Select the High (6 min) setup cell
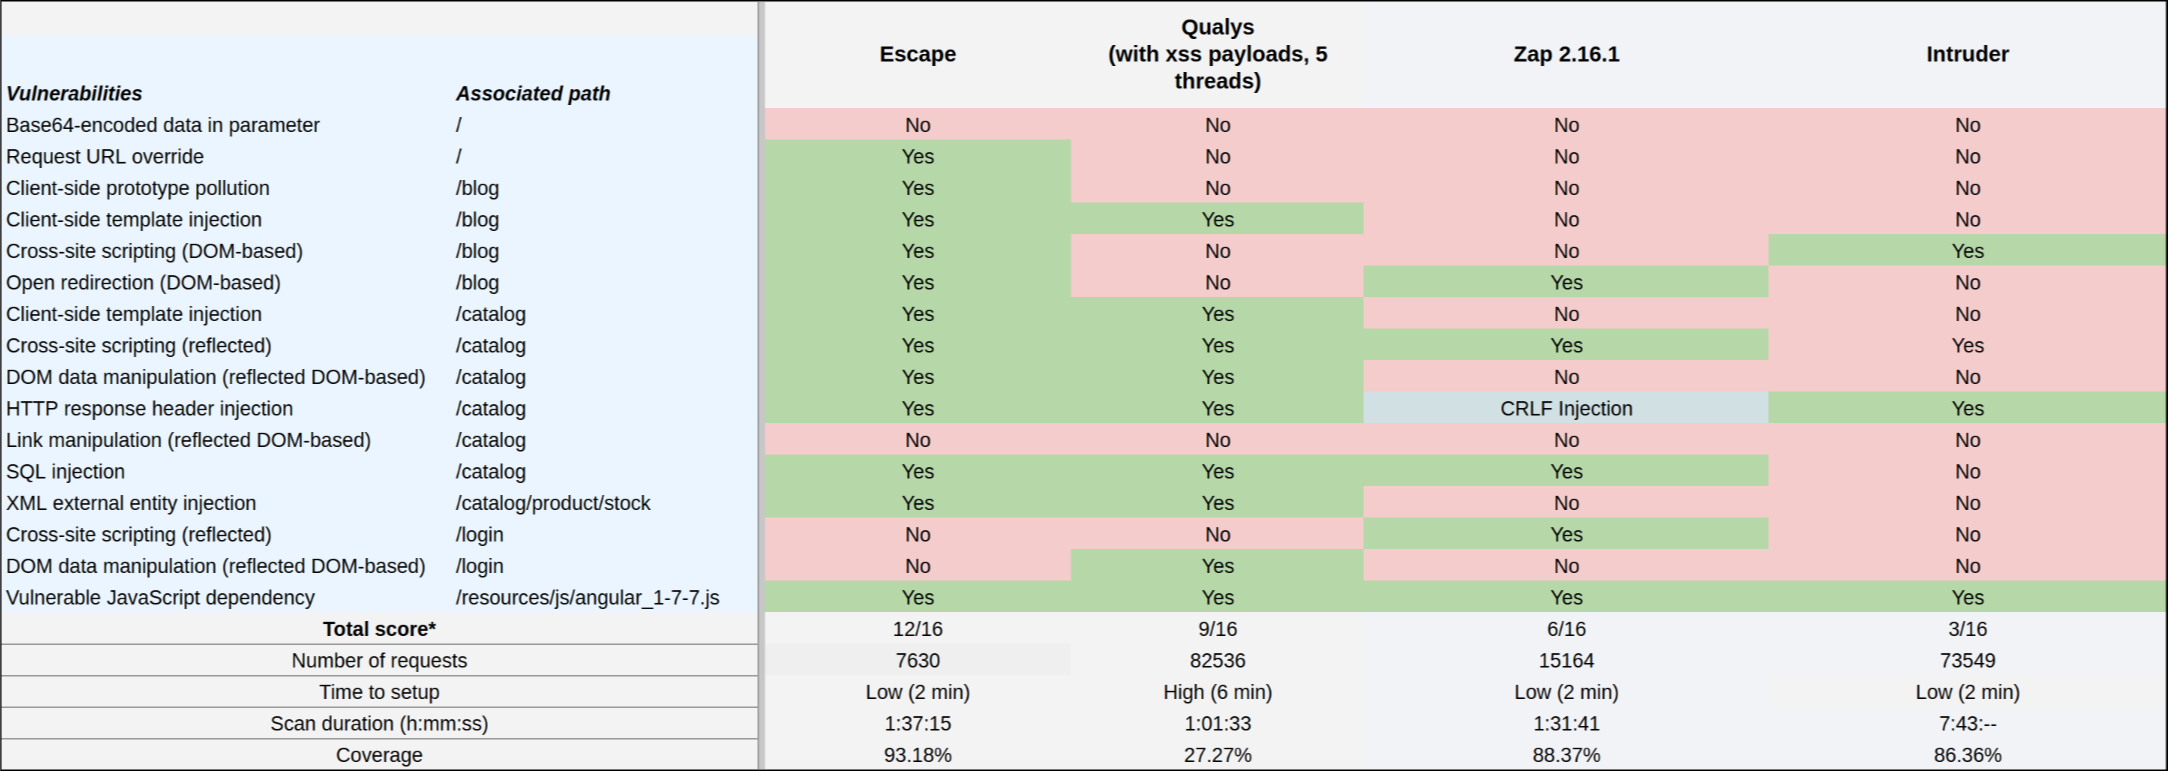This screenshot has width=2168, height=771. 1217,692
